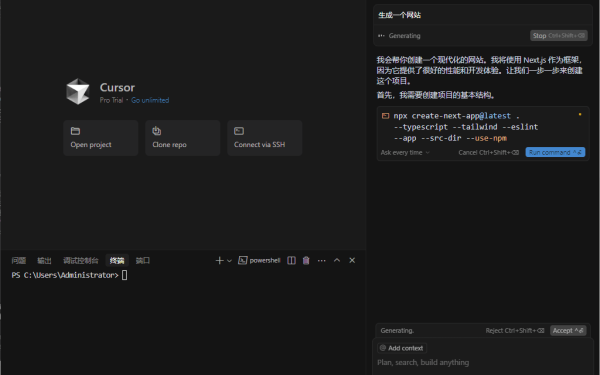Accept the generated changes
The width and height of the screenshot is (600, 375).
pyautogui.click(x=568, y=331)
